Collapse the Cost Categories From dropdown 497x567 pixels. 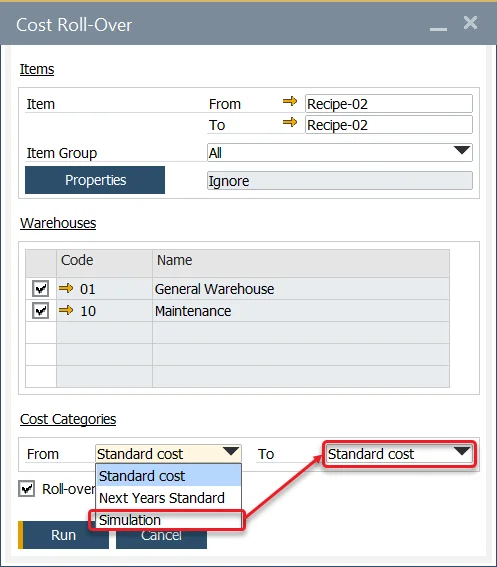point(231,451)
